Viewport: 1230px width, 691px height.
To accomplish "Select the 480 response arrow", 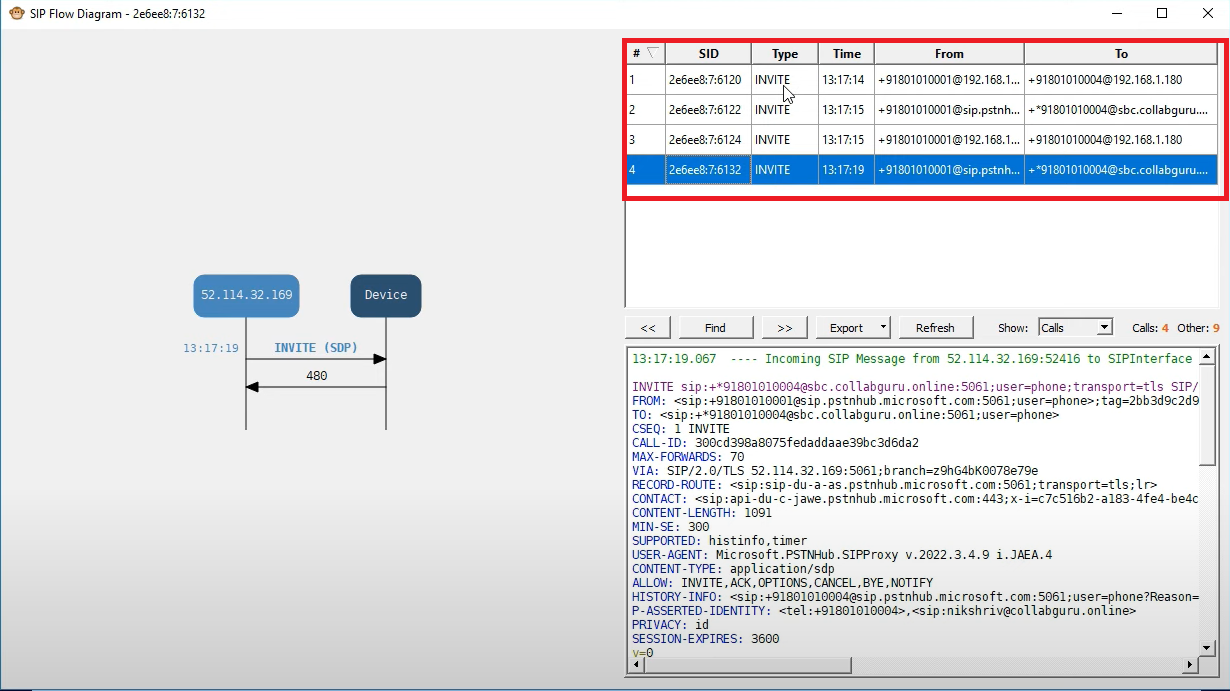I will click(316, 386).
